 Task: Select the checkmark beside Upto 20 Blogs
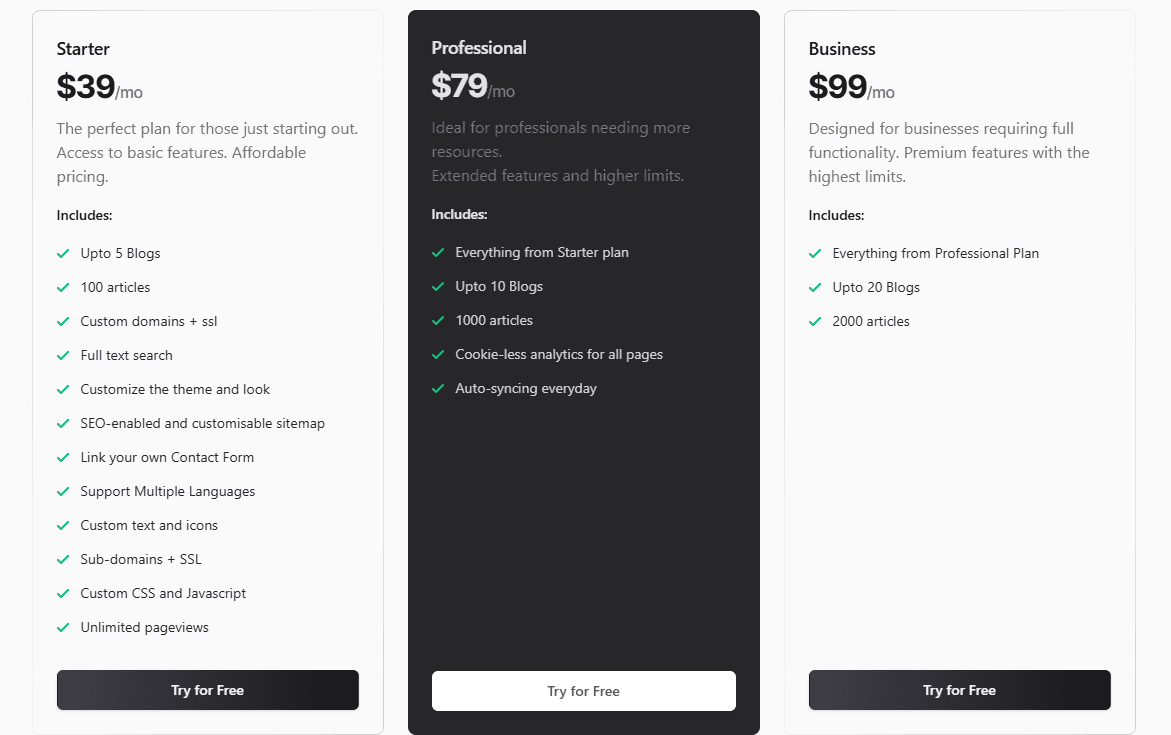pyautogui.click(x=815, y=287)
